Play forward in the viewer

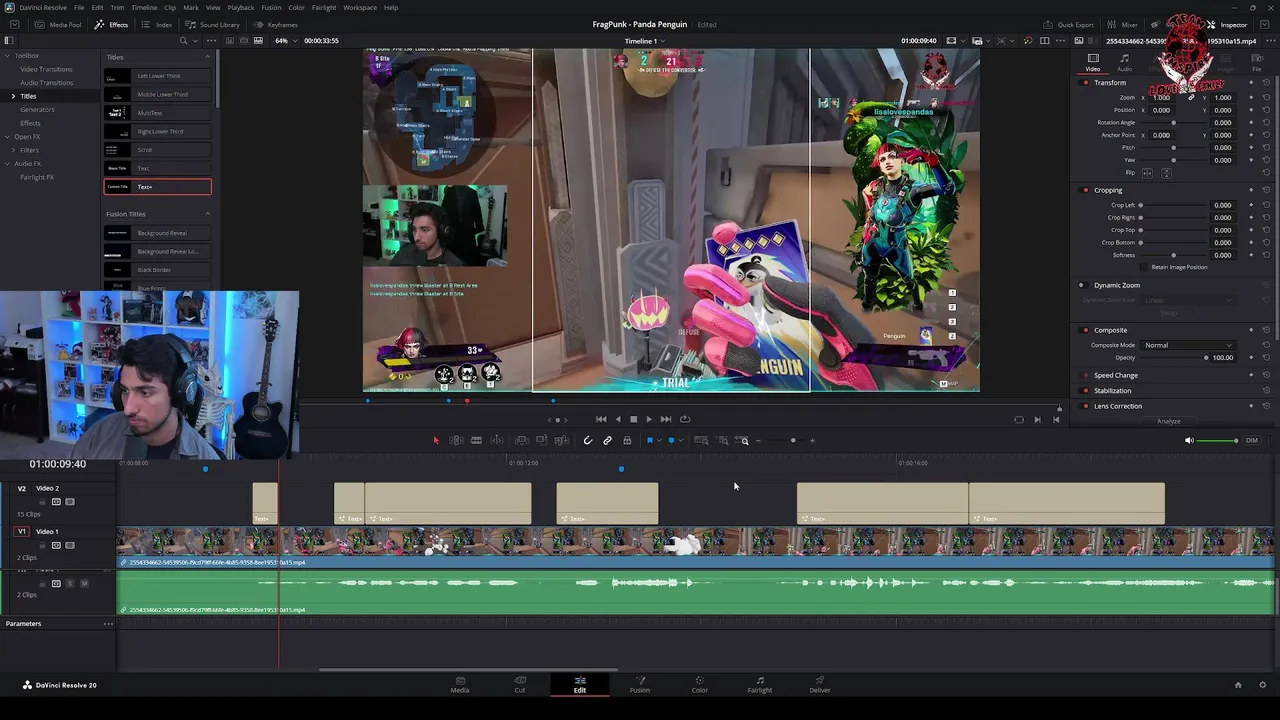pyautogui.click(x=649, y=419)
